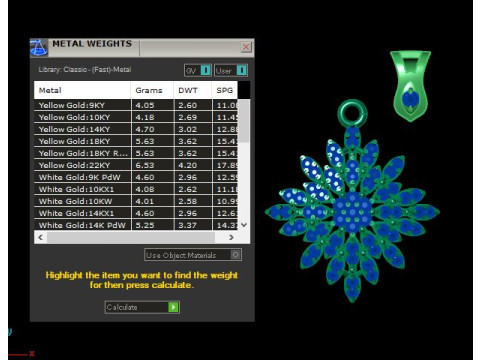Click the 2.58 DWT value
The height and width of the screenshot is (360, 480).
point(187,201)
